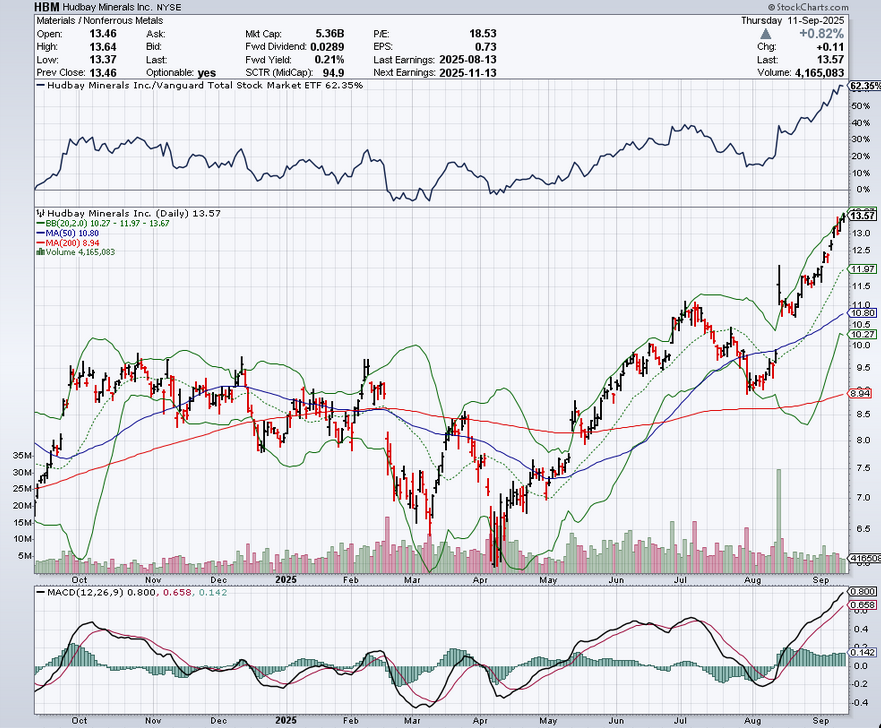Click the 10.27 lower band price tag
The height and width of the screenshot is (728, 881).
[862, 334]
